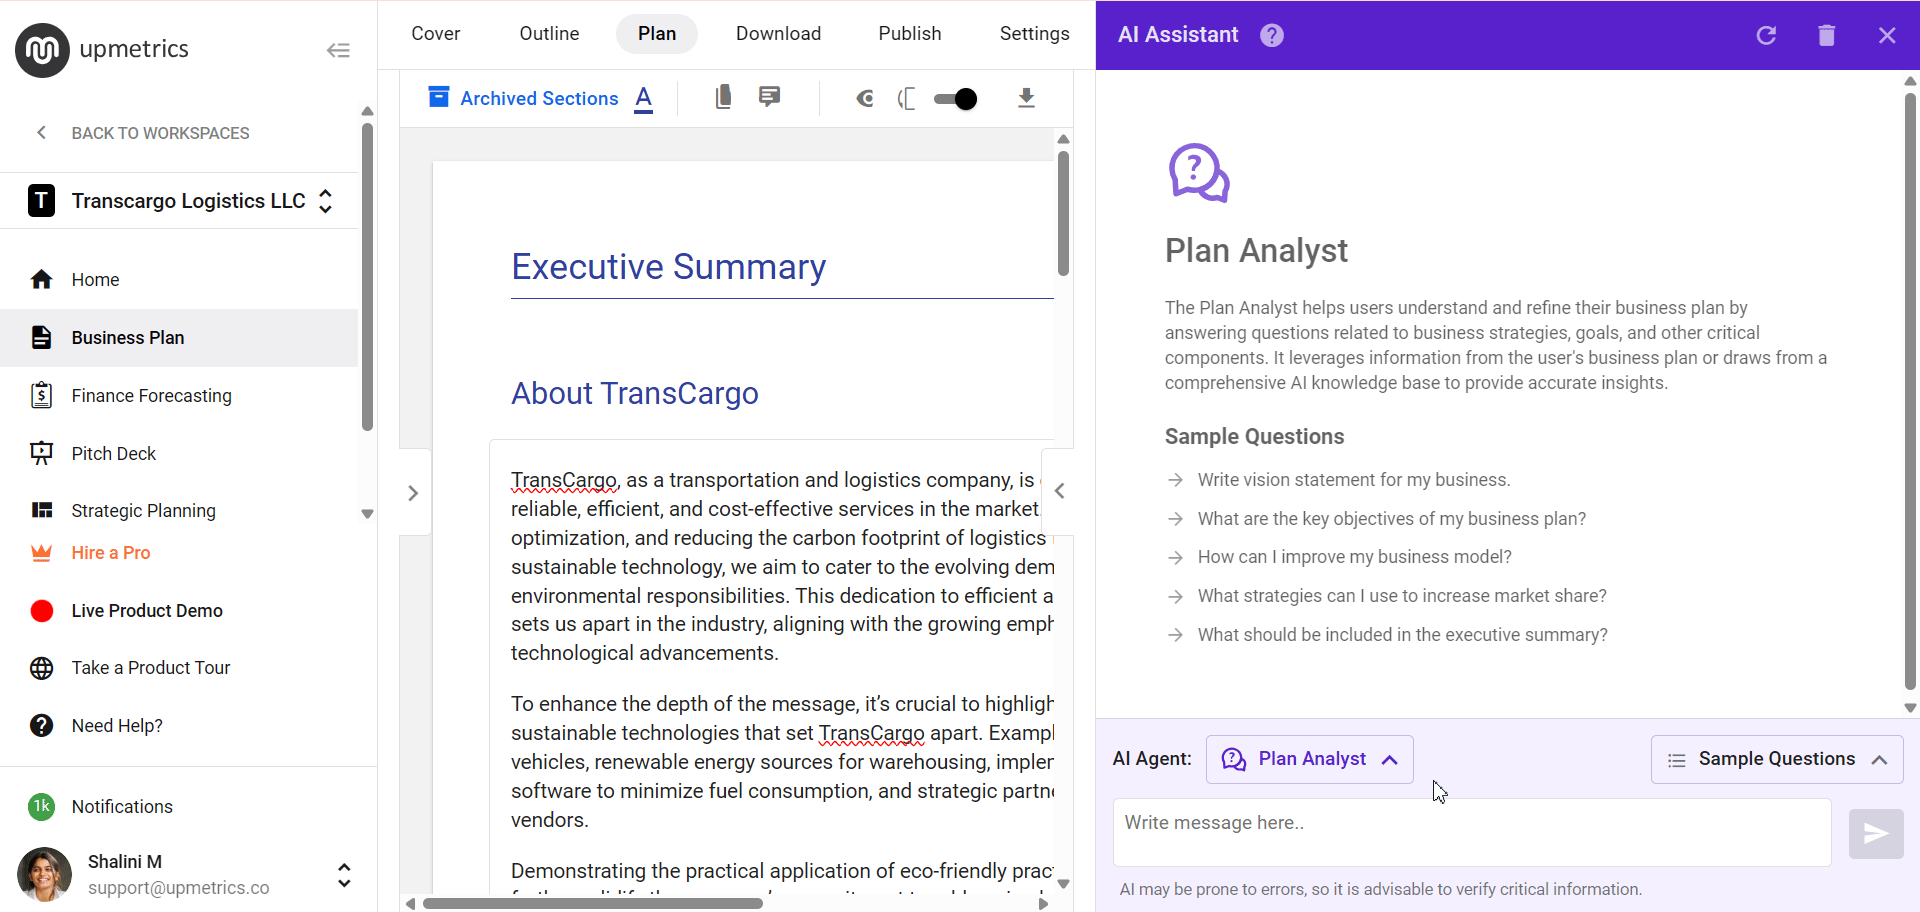The width and height of the screenshot is (1920, 912).
Task: Click the eye preview icon in toolbar
Action: coord(865,98)
